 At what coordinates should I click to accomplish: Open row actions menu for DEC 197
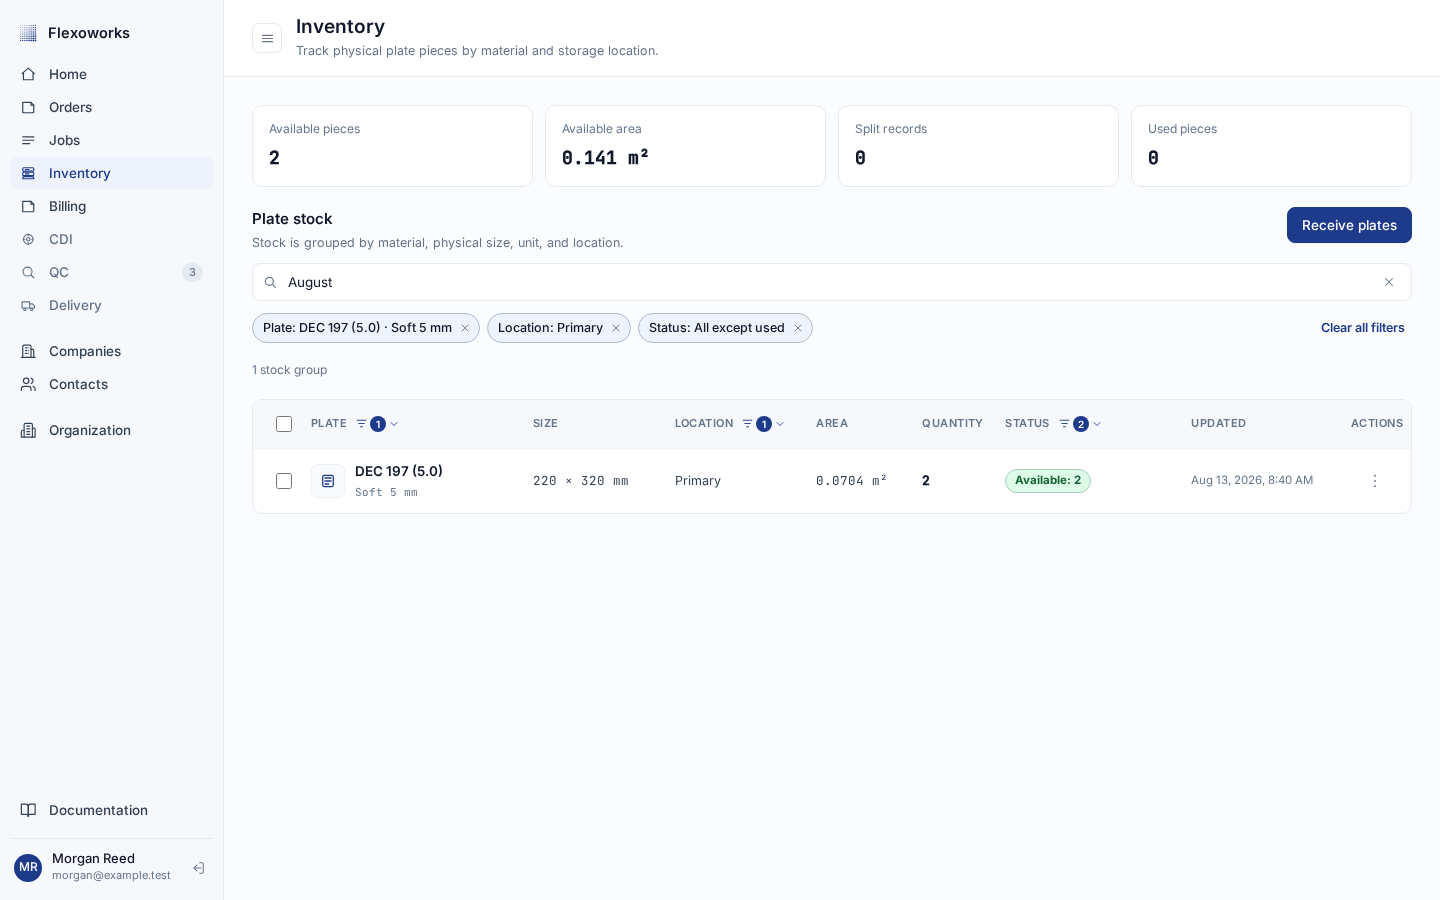coord(1375,481)
